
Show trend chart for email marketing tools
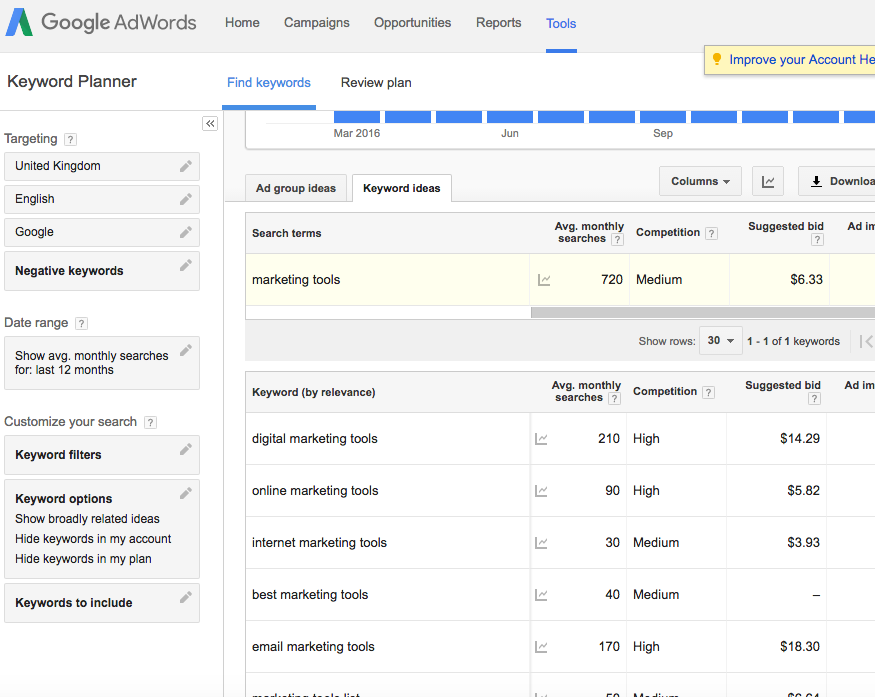[541, 647]
